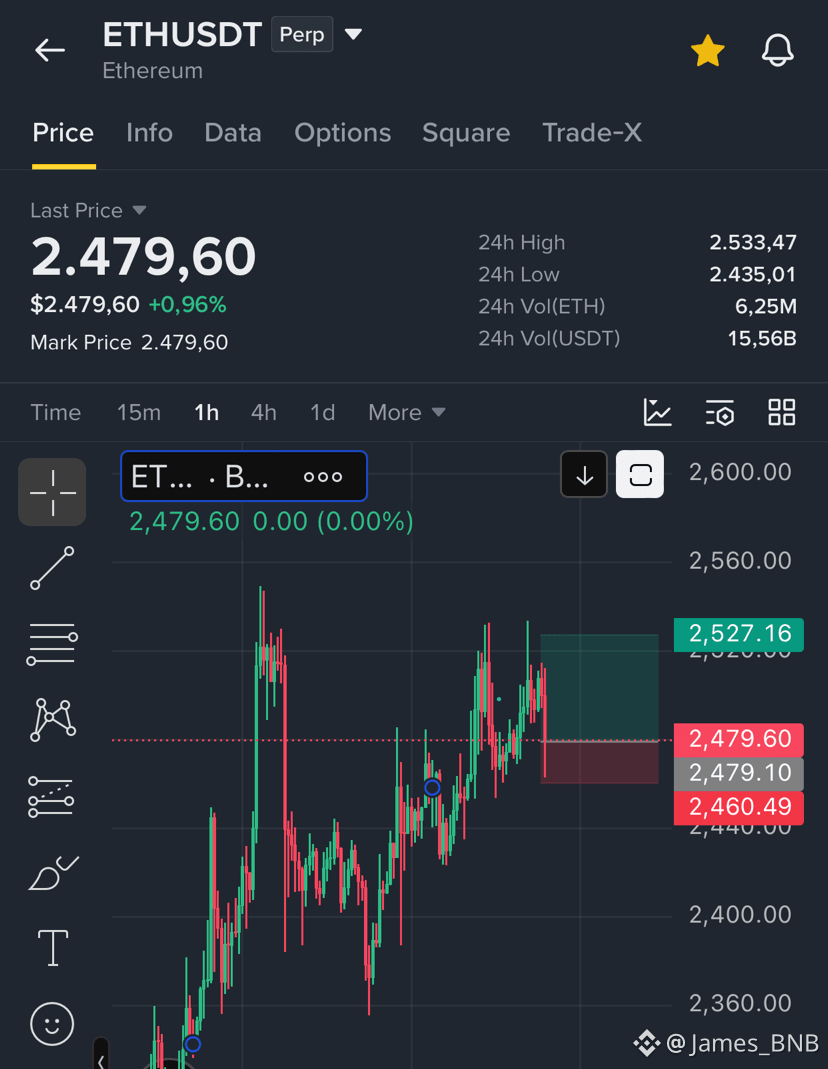Image resolution: width=828 pixels, height=1069 pixels.
Task: Open the Square tab
Action: tap(466, 132)
